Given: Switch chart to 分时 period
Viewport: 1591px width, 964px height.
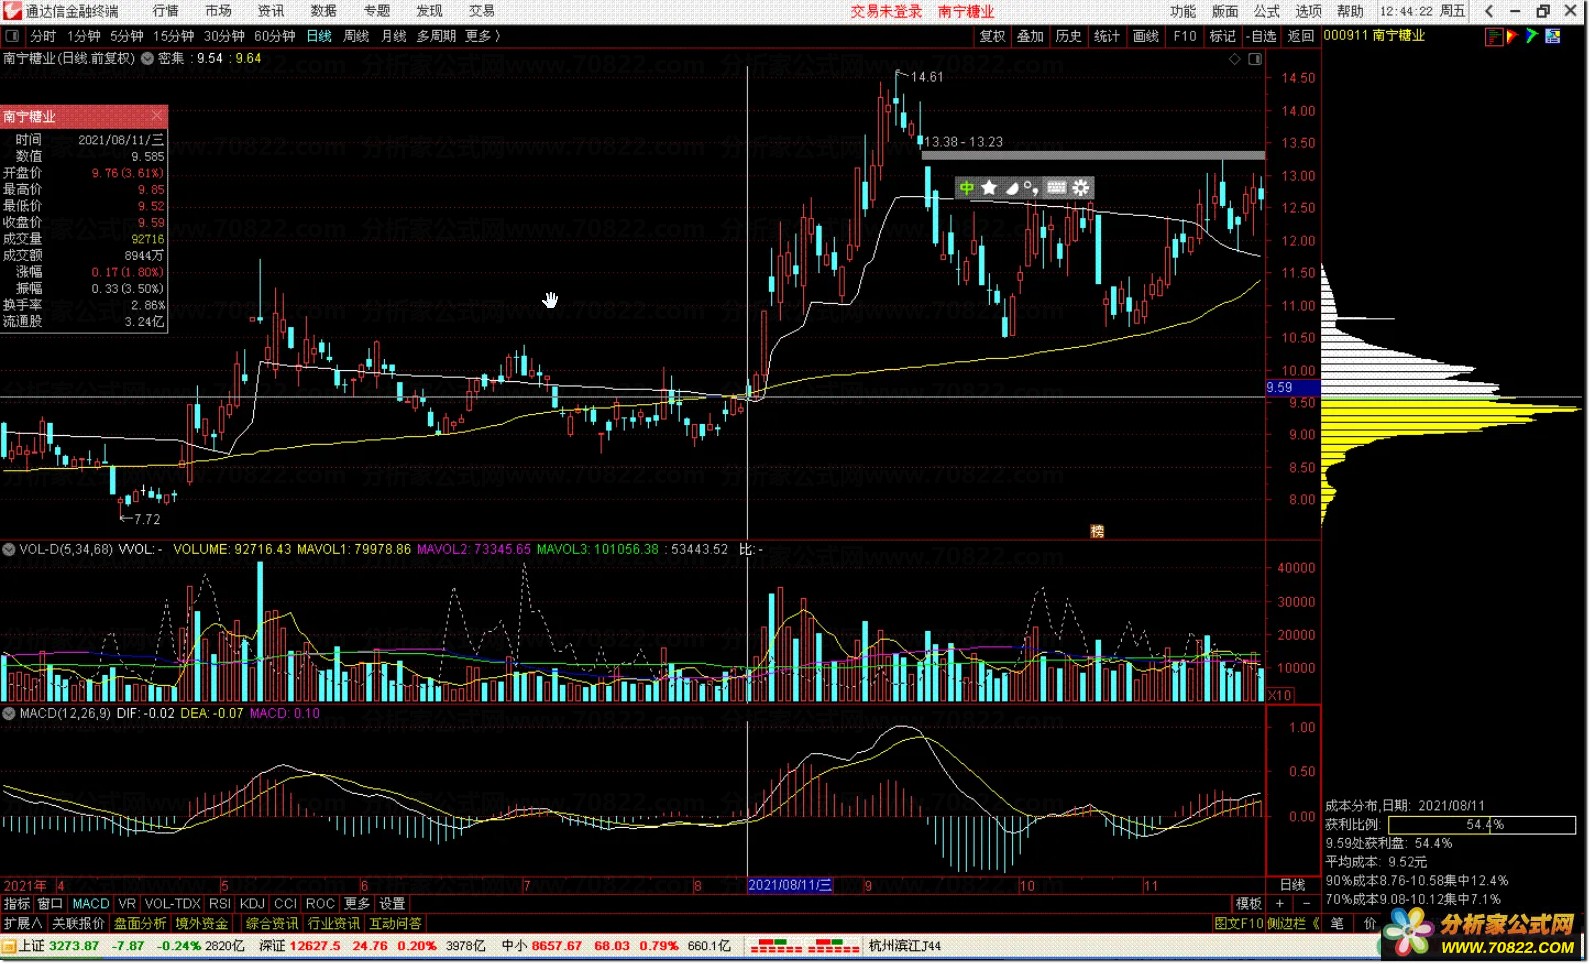Looking at the screenshot, I should pyautogui.click(x=43, y=36).
